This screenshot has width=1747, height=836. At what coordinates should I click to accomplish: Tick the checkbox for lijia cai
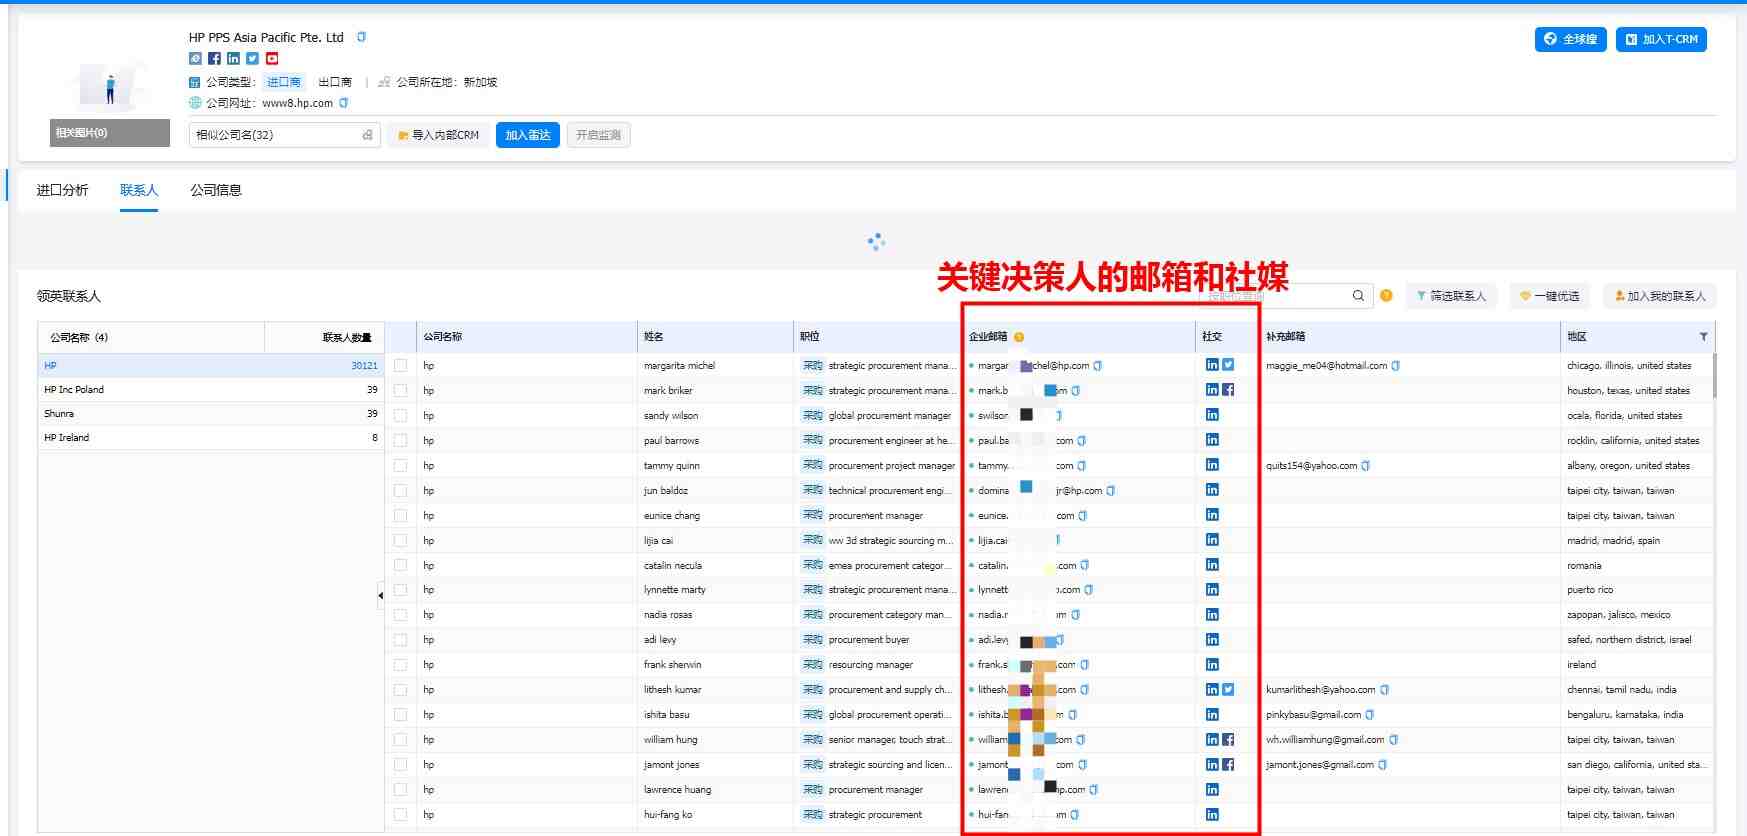tap(400, 541)
